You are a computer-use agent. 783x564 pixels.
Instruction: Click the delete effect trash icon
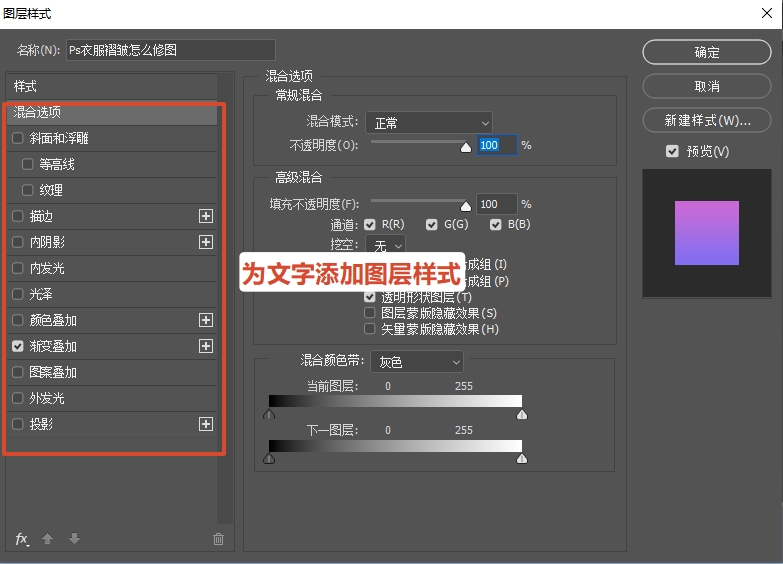[x=218, y=539]
